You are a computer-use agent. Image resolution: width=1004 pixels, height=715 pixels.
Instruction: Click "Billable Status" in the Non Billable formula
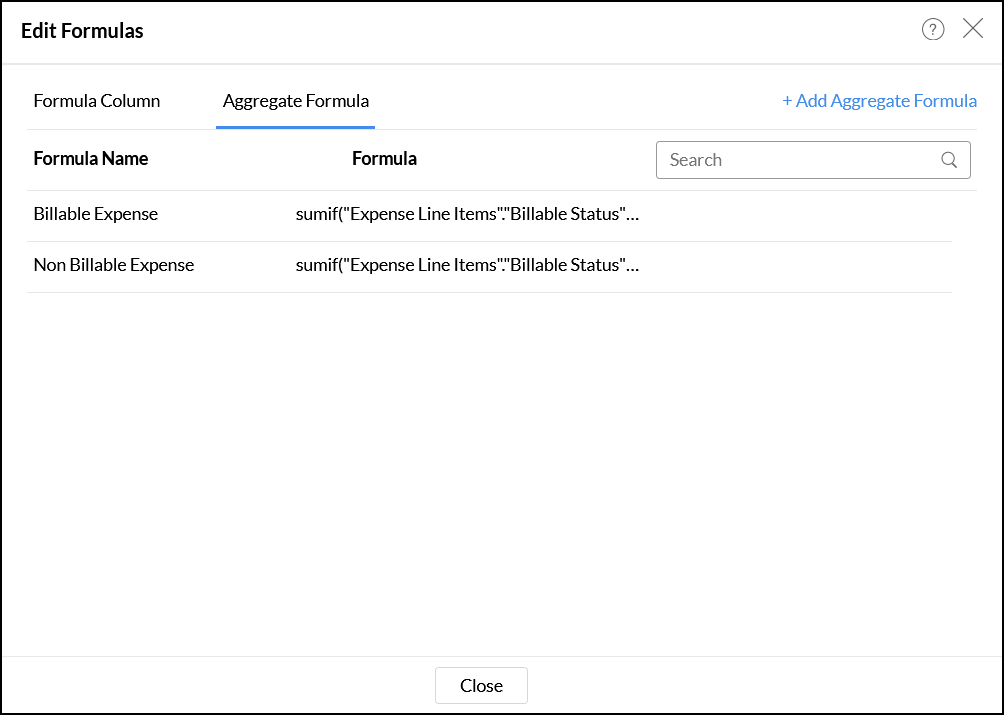tap(565, 265)
